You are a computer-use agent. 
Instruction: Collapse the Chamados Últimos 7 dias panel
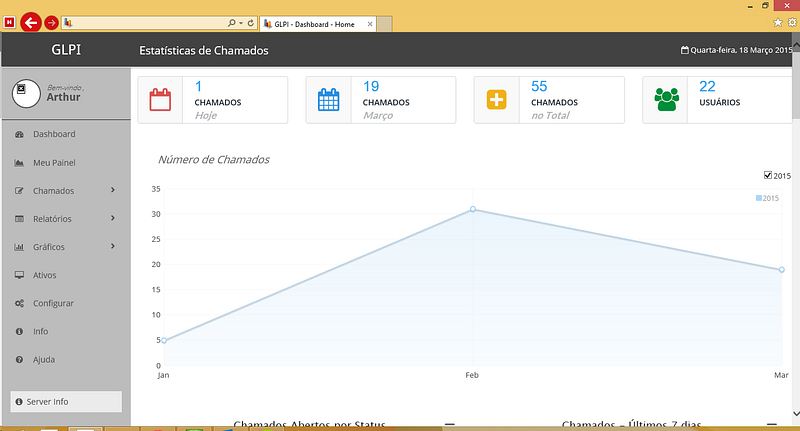(x=771, y=424)
